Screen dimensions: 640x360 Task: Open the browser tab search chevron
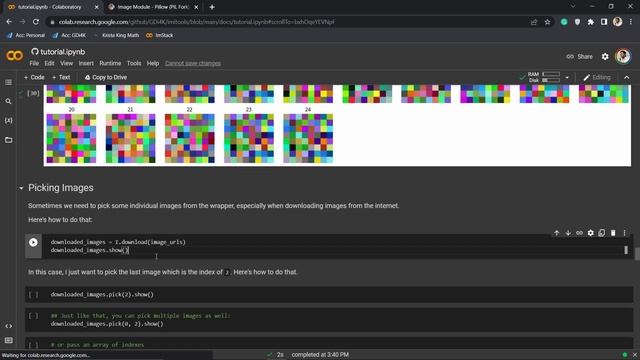click(573, 7)
